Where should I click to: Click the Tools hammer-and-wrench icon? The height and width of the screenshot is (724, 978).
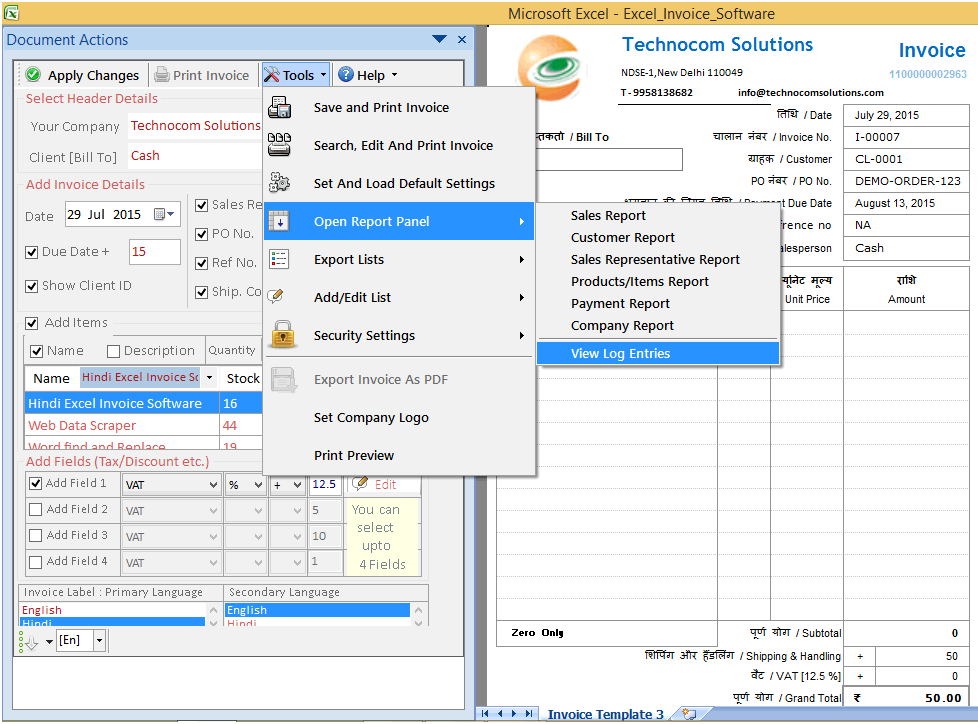tap(272, 74)
